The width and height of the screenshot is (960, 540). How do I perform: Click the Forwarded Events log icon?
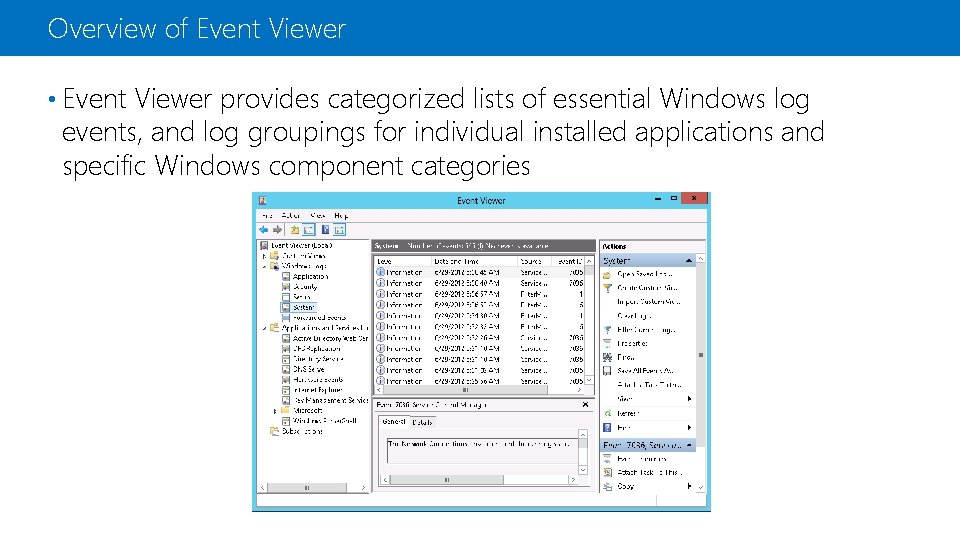click(285, 318)
